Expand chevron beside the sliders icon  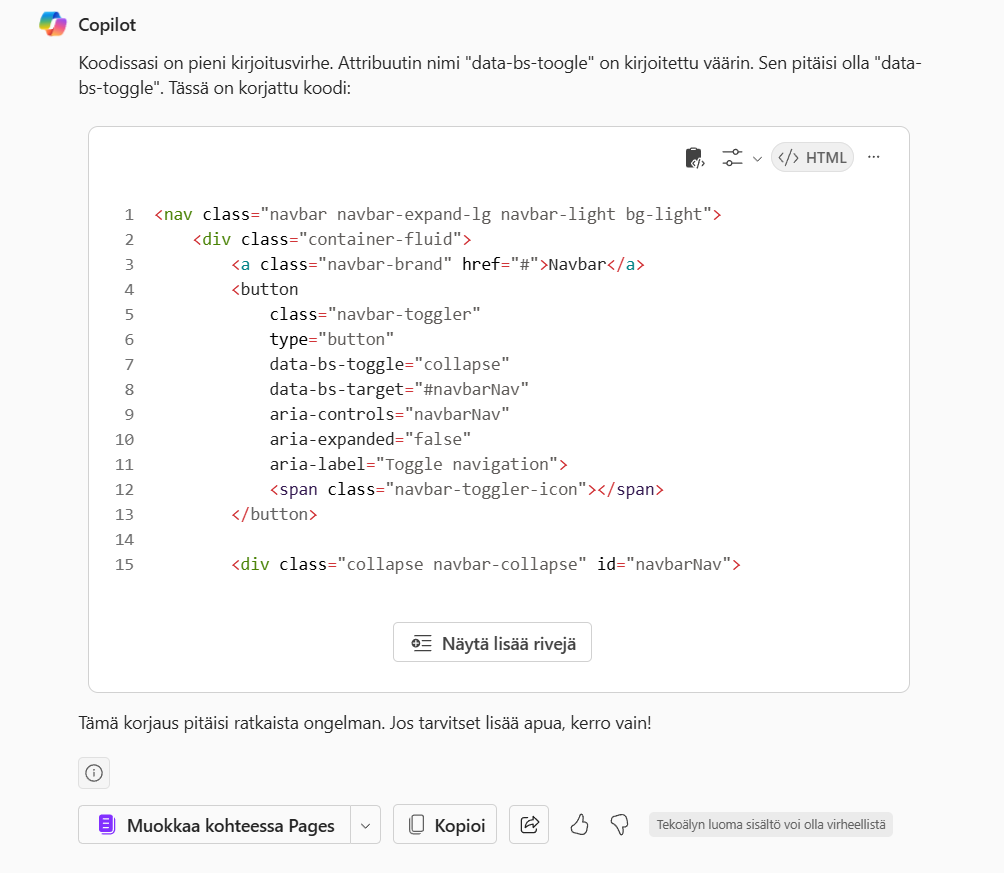pyautogui.click(x=757, y=158)
